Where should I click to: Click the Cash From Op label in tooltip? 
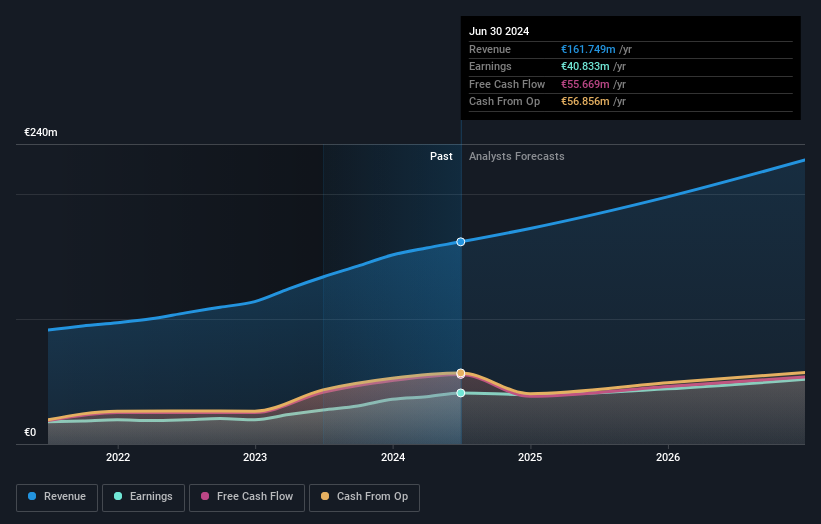coord(504,102)
